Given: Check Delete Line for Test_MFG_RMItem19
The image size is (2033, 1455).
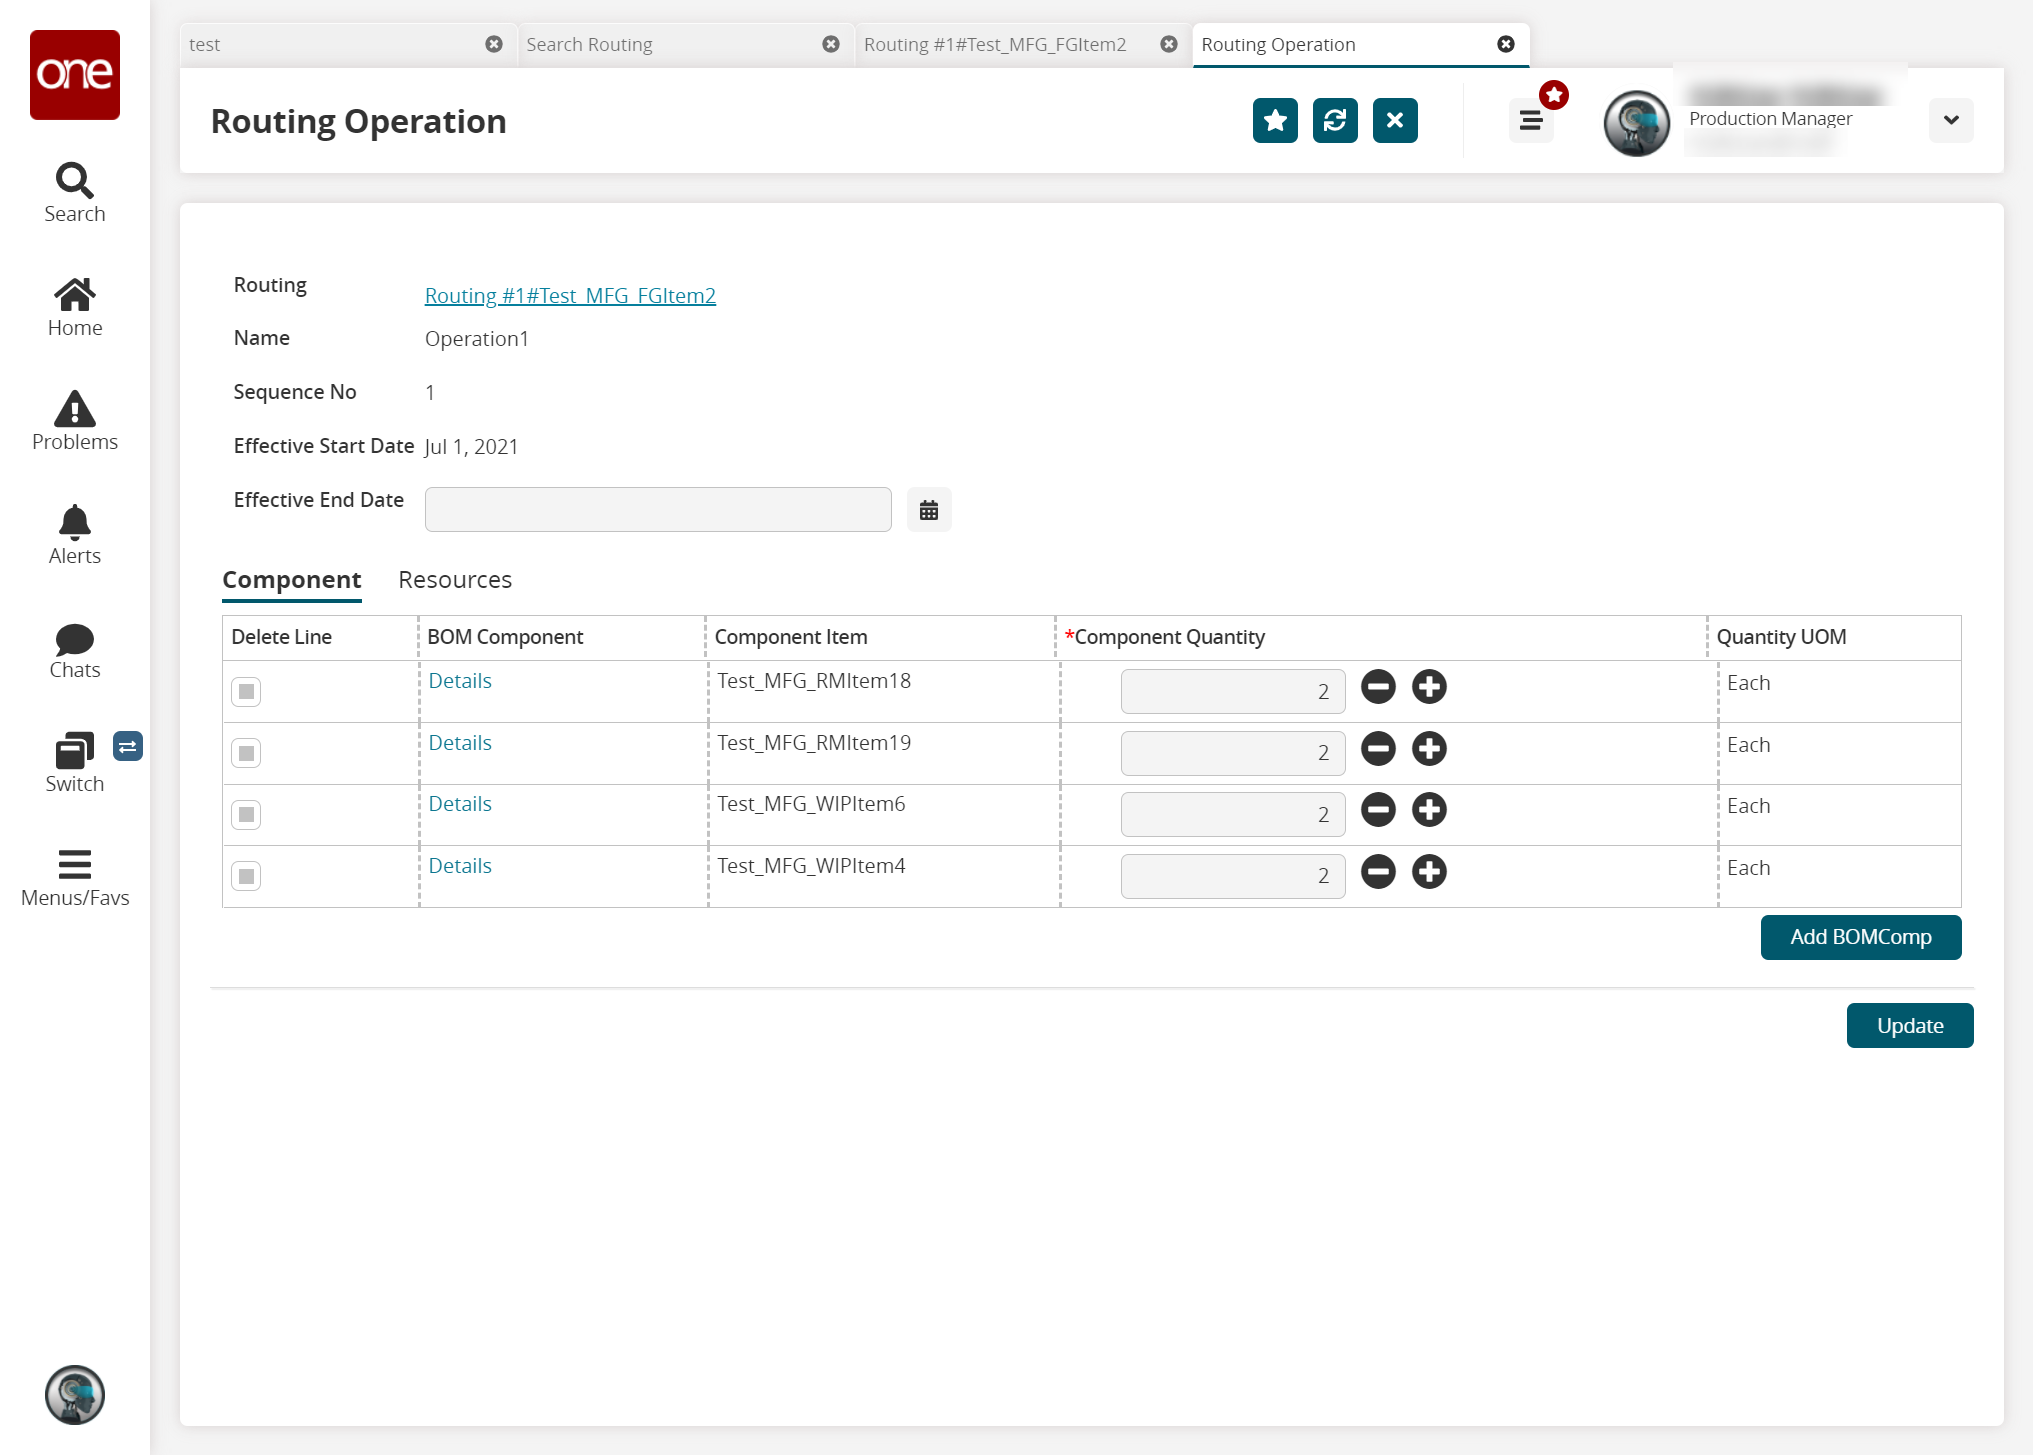Looking at the screenshot, I should [x=246, y=753].
